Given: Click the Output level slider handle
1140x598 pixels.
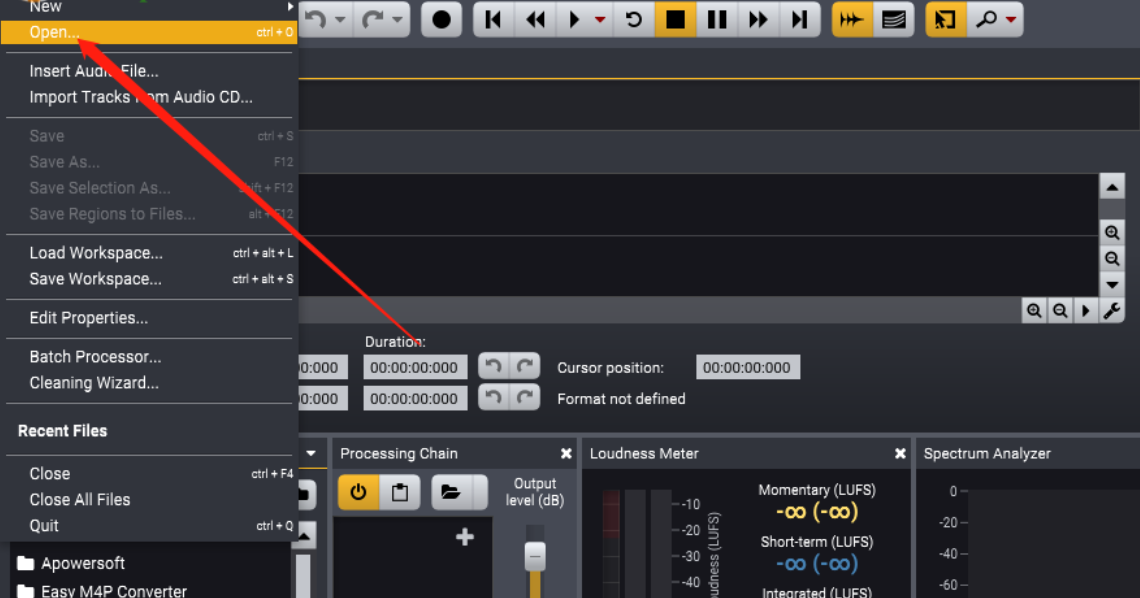Looking at the screenshot, I should point(535,556).
